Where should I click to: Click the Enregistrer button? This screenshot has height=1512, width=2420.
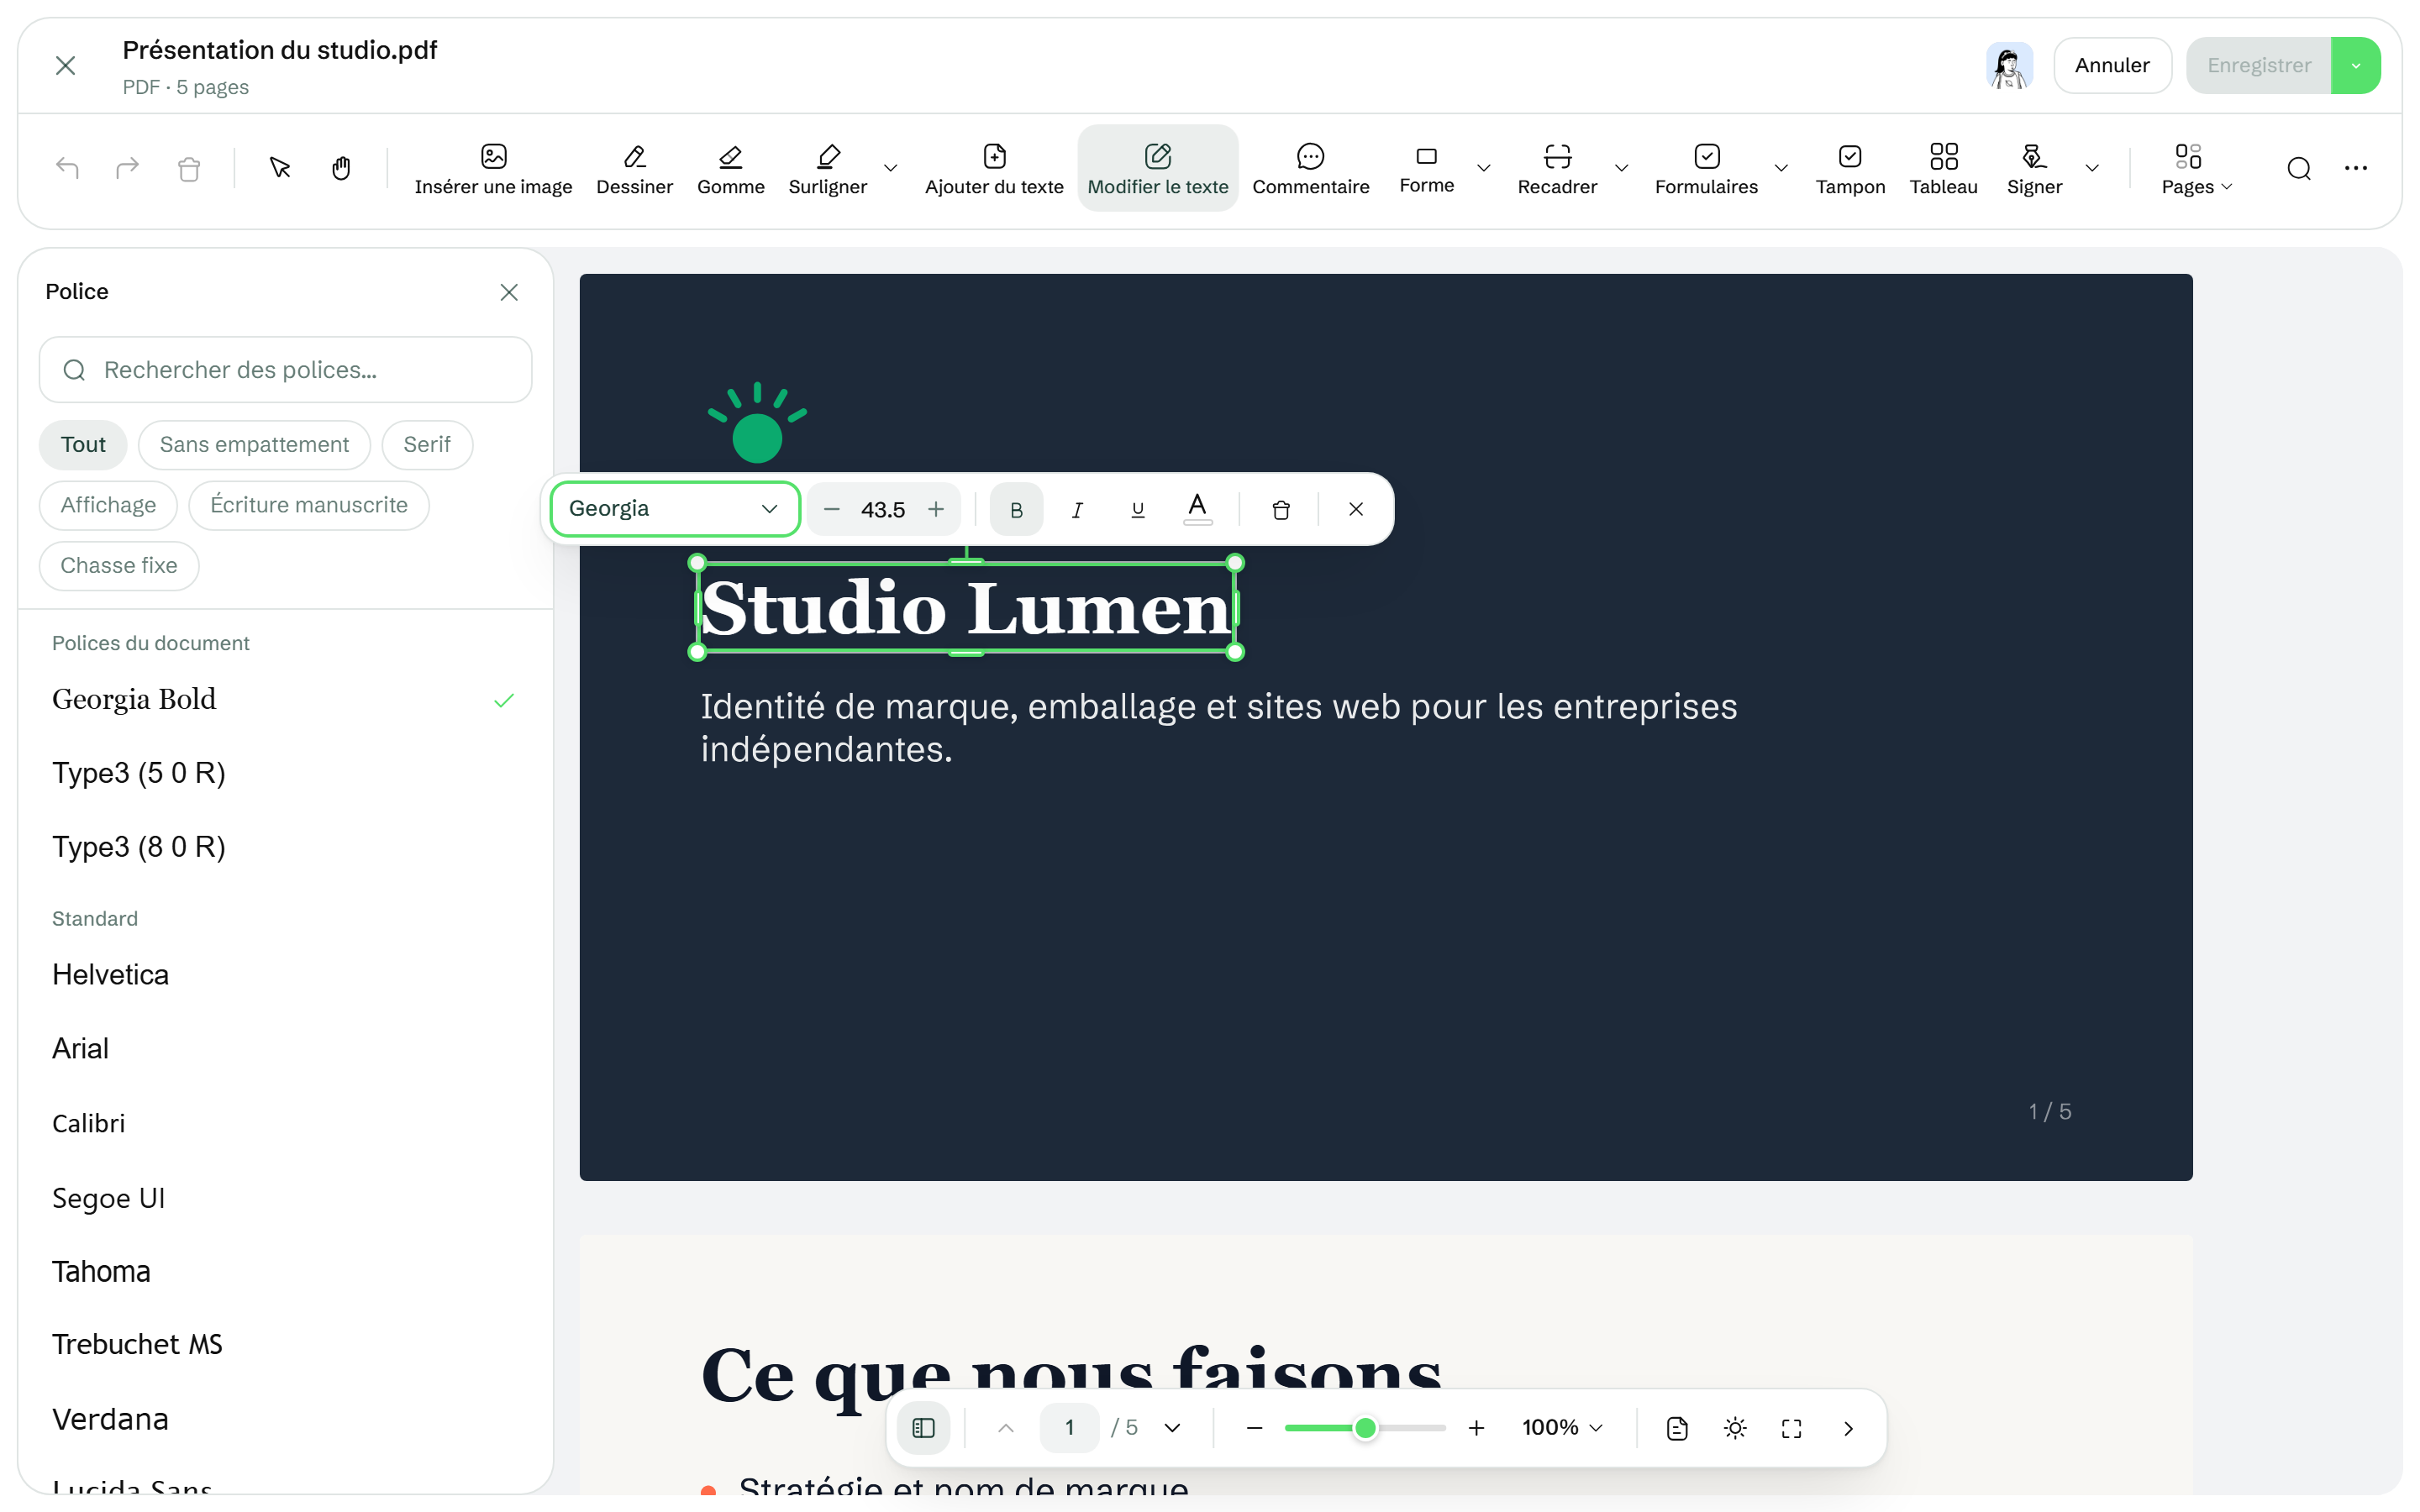point(2258,66)
